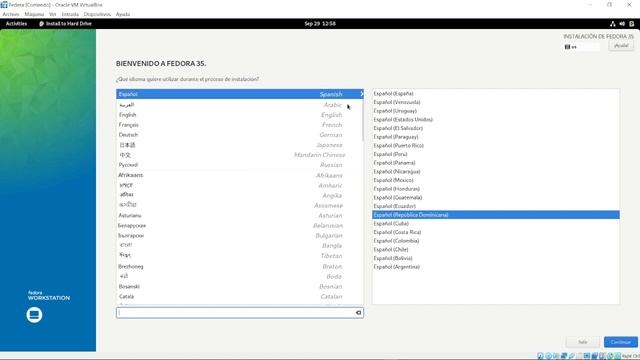640x360 pixels.
Task: Select the Deutsch German row
Action: point(240,135)
